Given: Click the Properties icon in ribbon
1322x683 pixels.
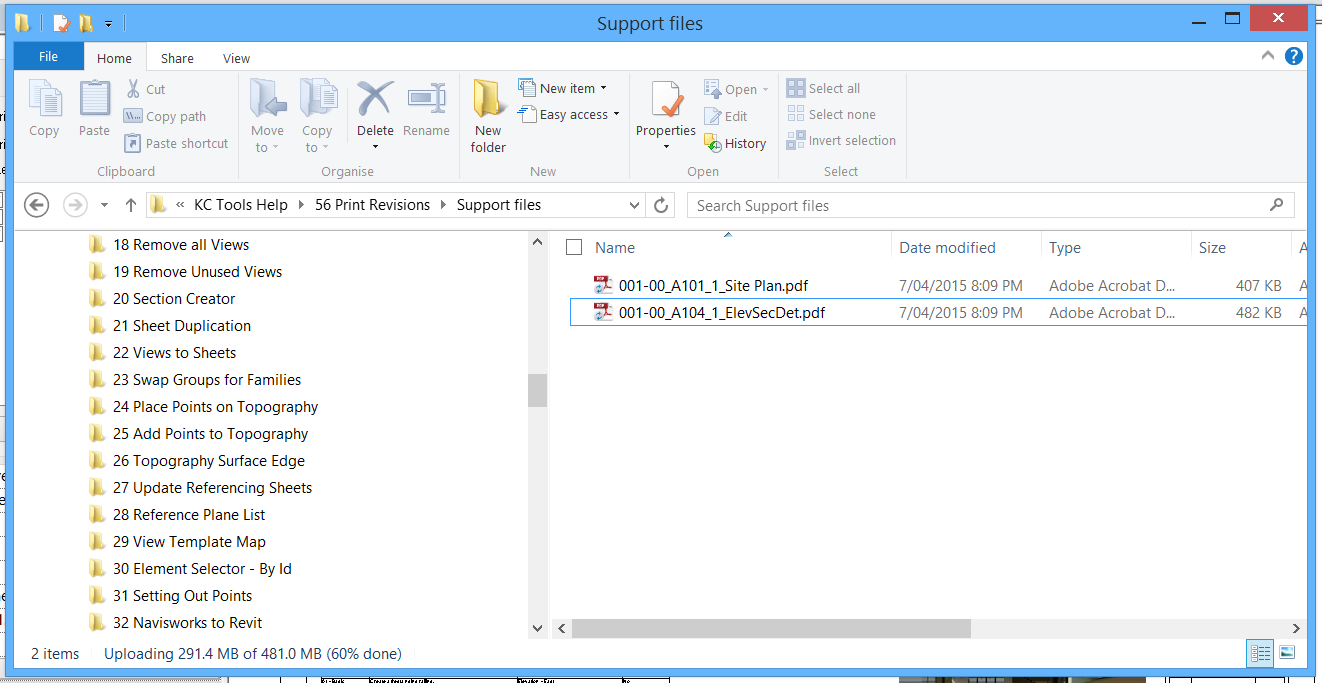Looking at the screenshot, I should click(666, 102).
